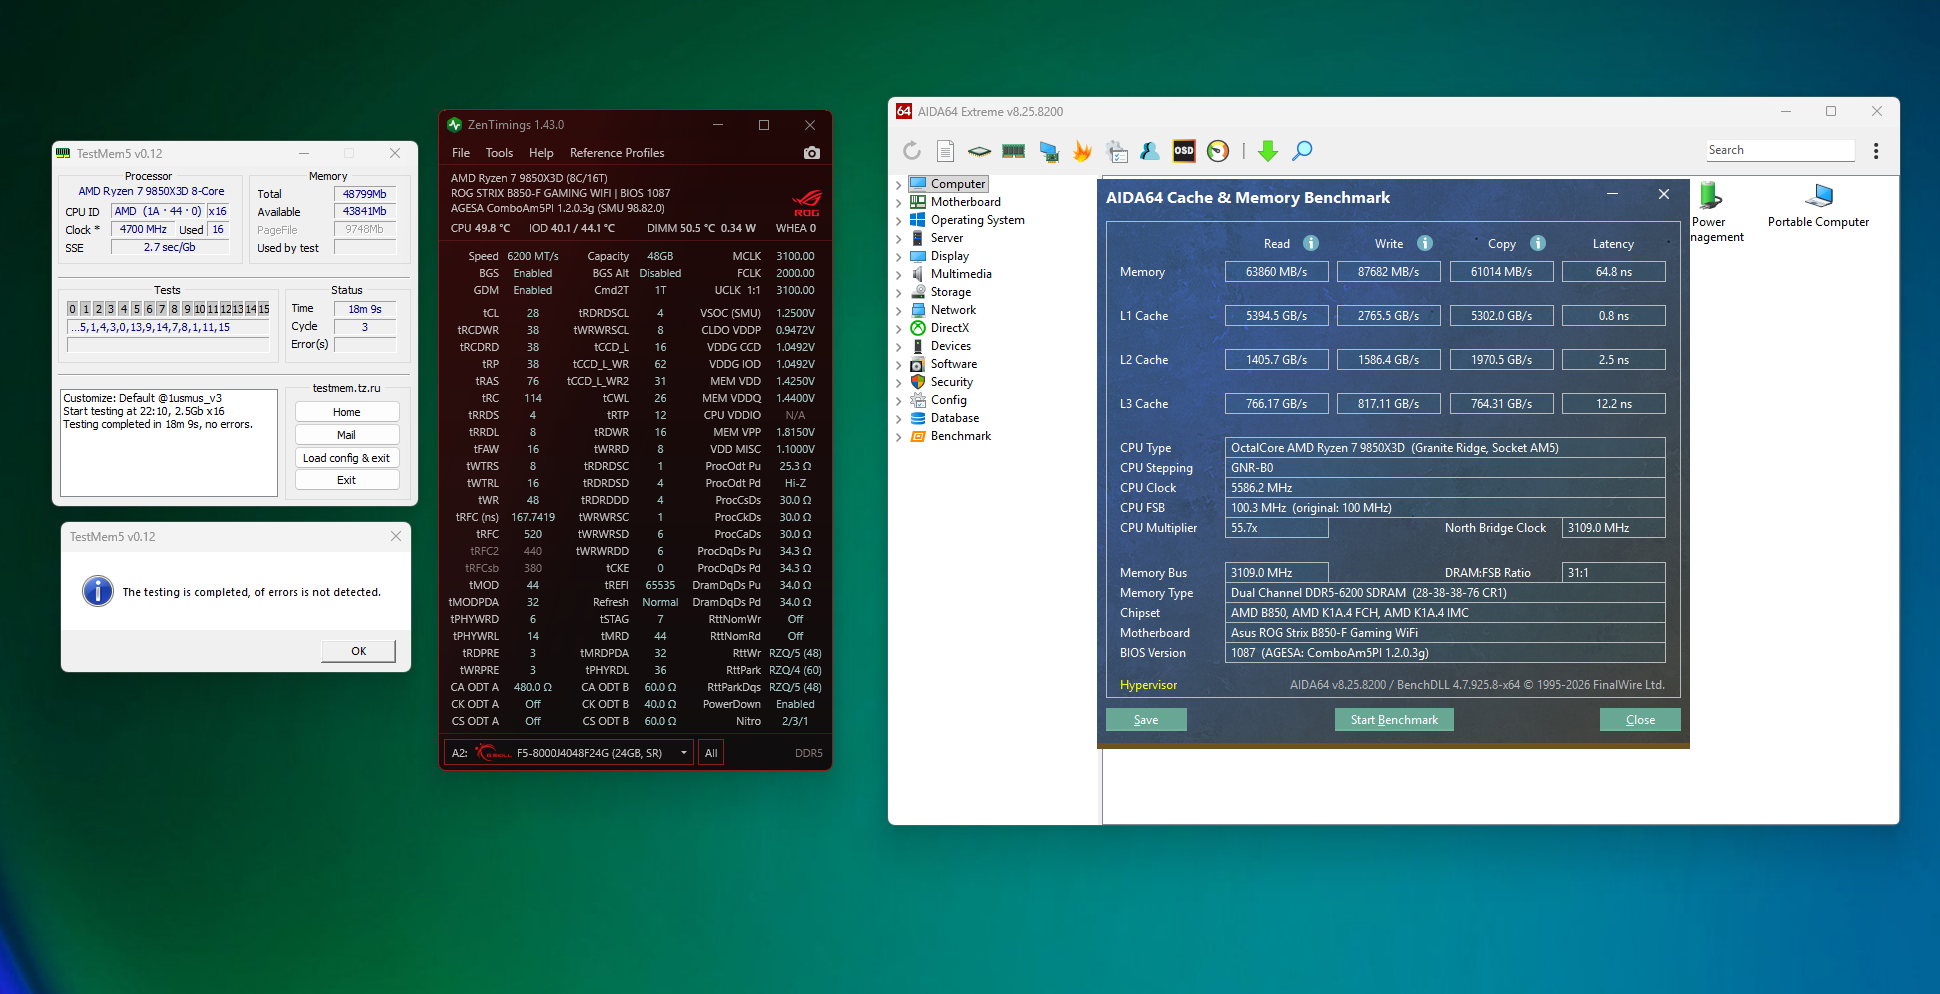Click the TestMem5 log text area
Screen dimensions: 1940x994
coord(169,443)
